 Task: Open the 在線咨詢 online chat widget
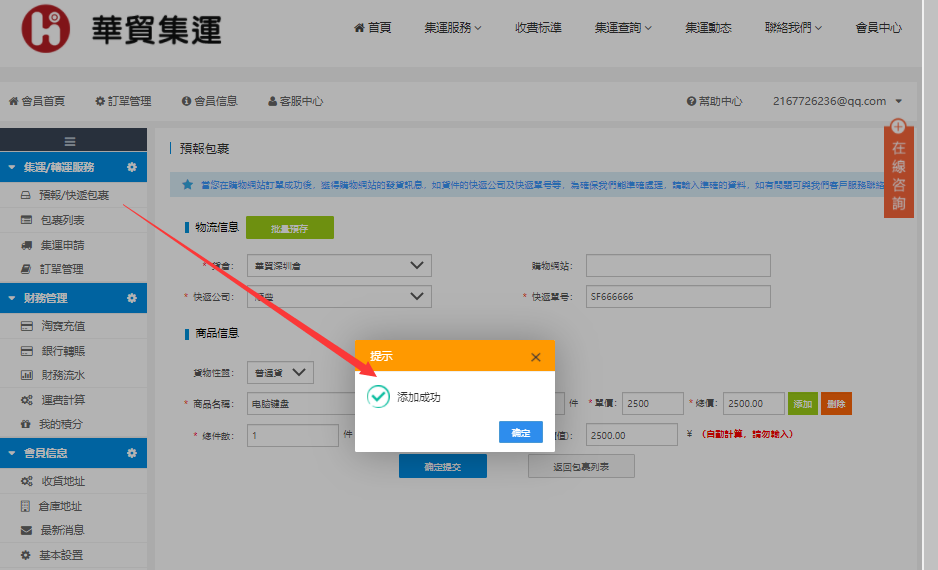point(898,168)
